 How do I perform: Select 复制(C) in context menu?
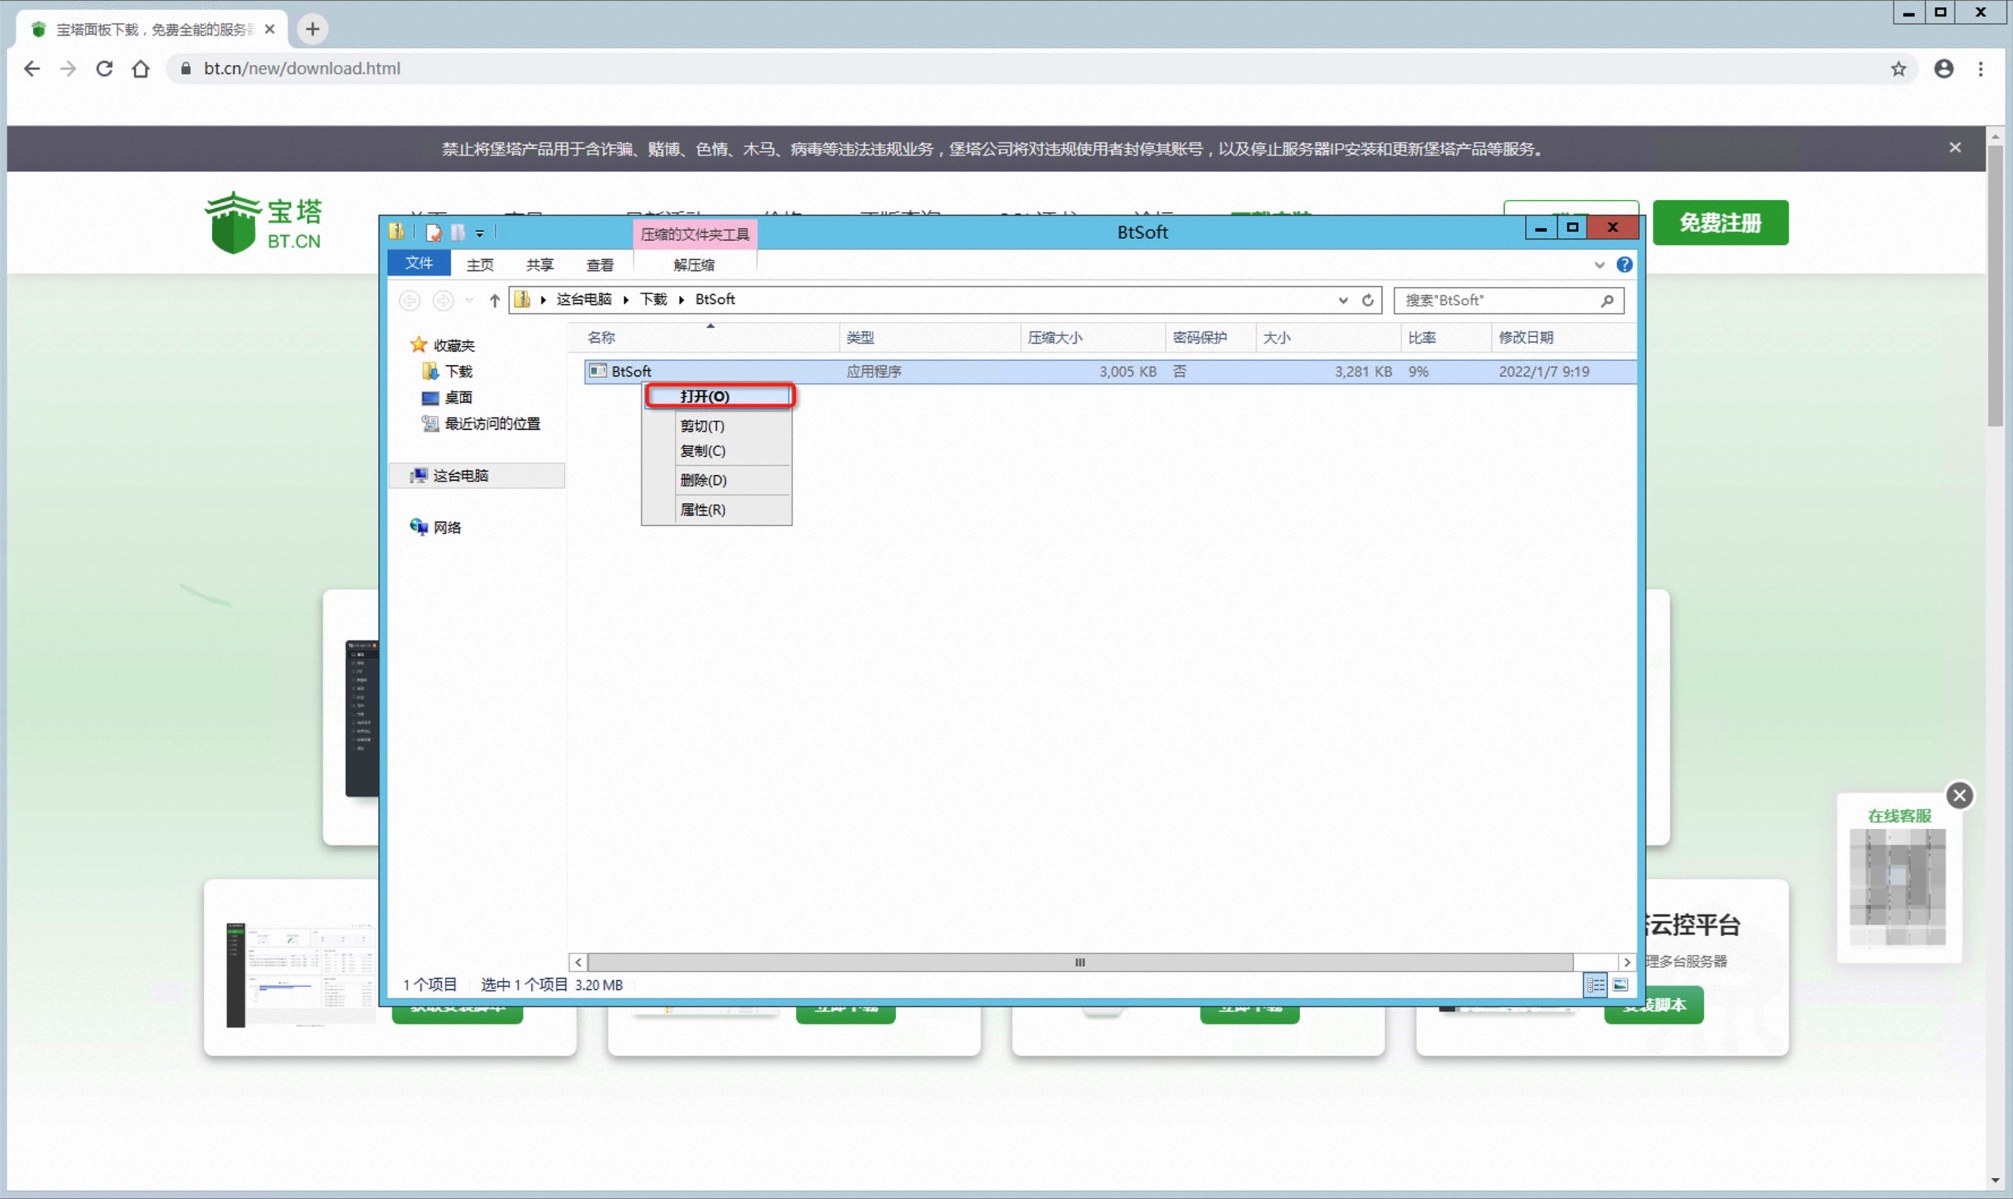pos(717,451)
